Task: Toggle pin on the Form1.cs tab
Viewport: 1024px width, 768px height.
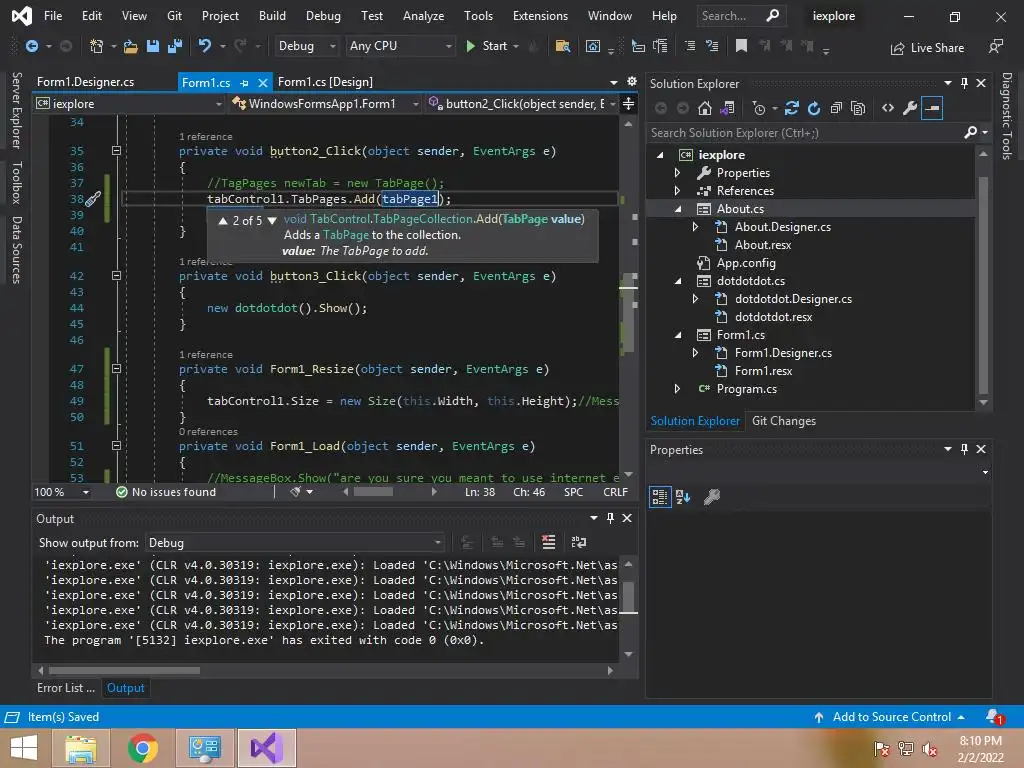Action: [x=245, y=83]
